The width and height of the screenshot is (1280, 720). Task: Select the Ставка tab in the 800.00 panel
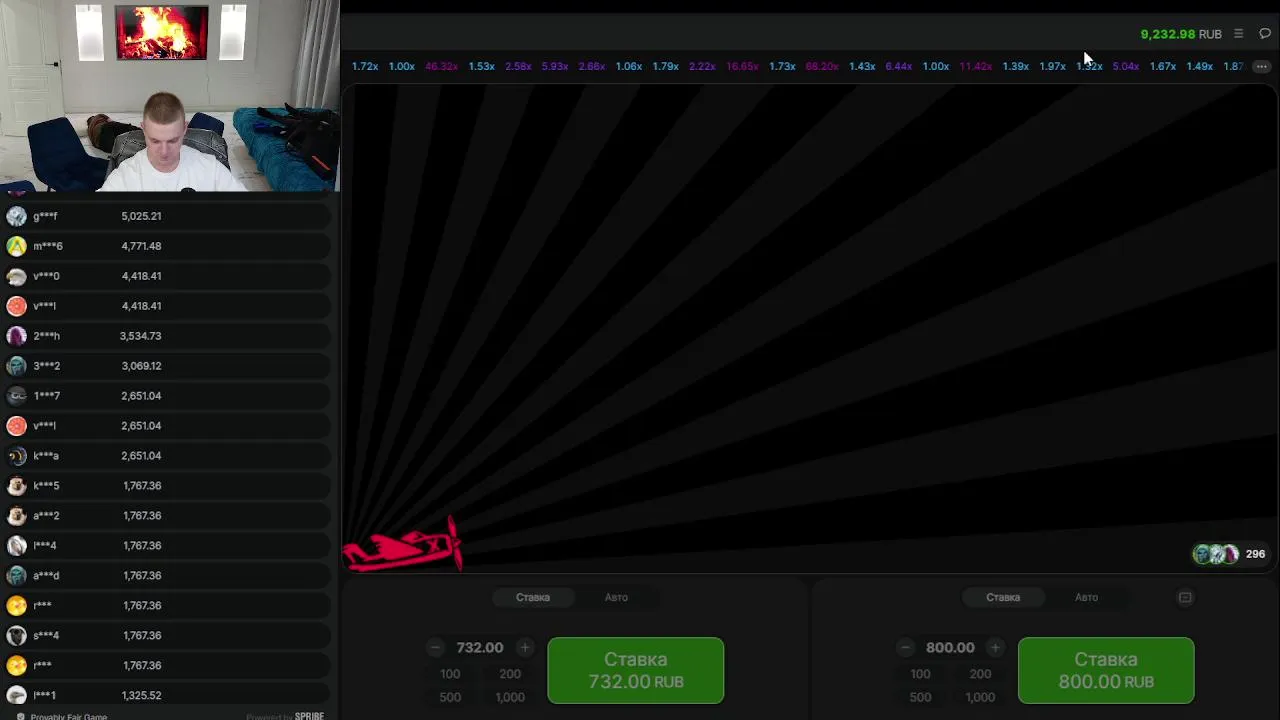click(1003, 597)
